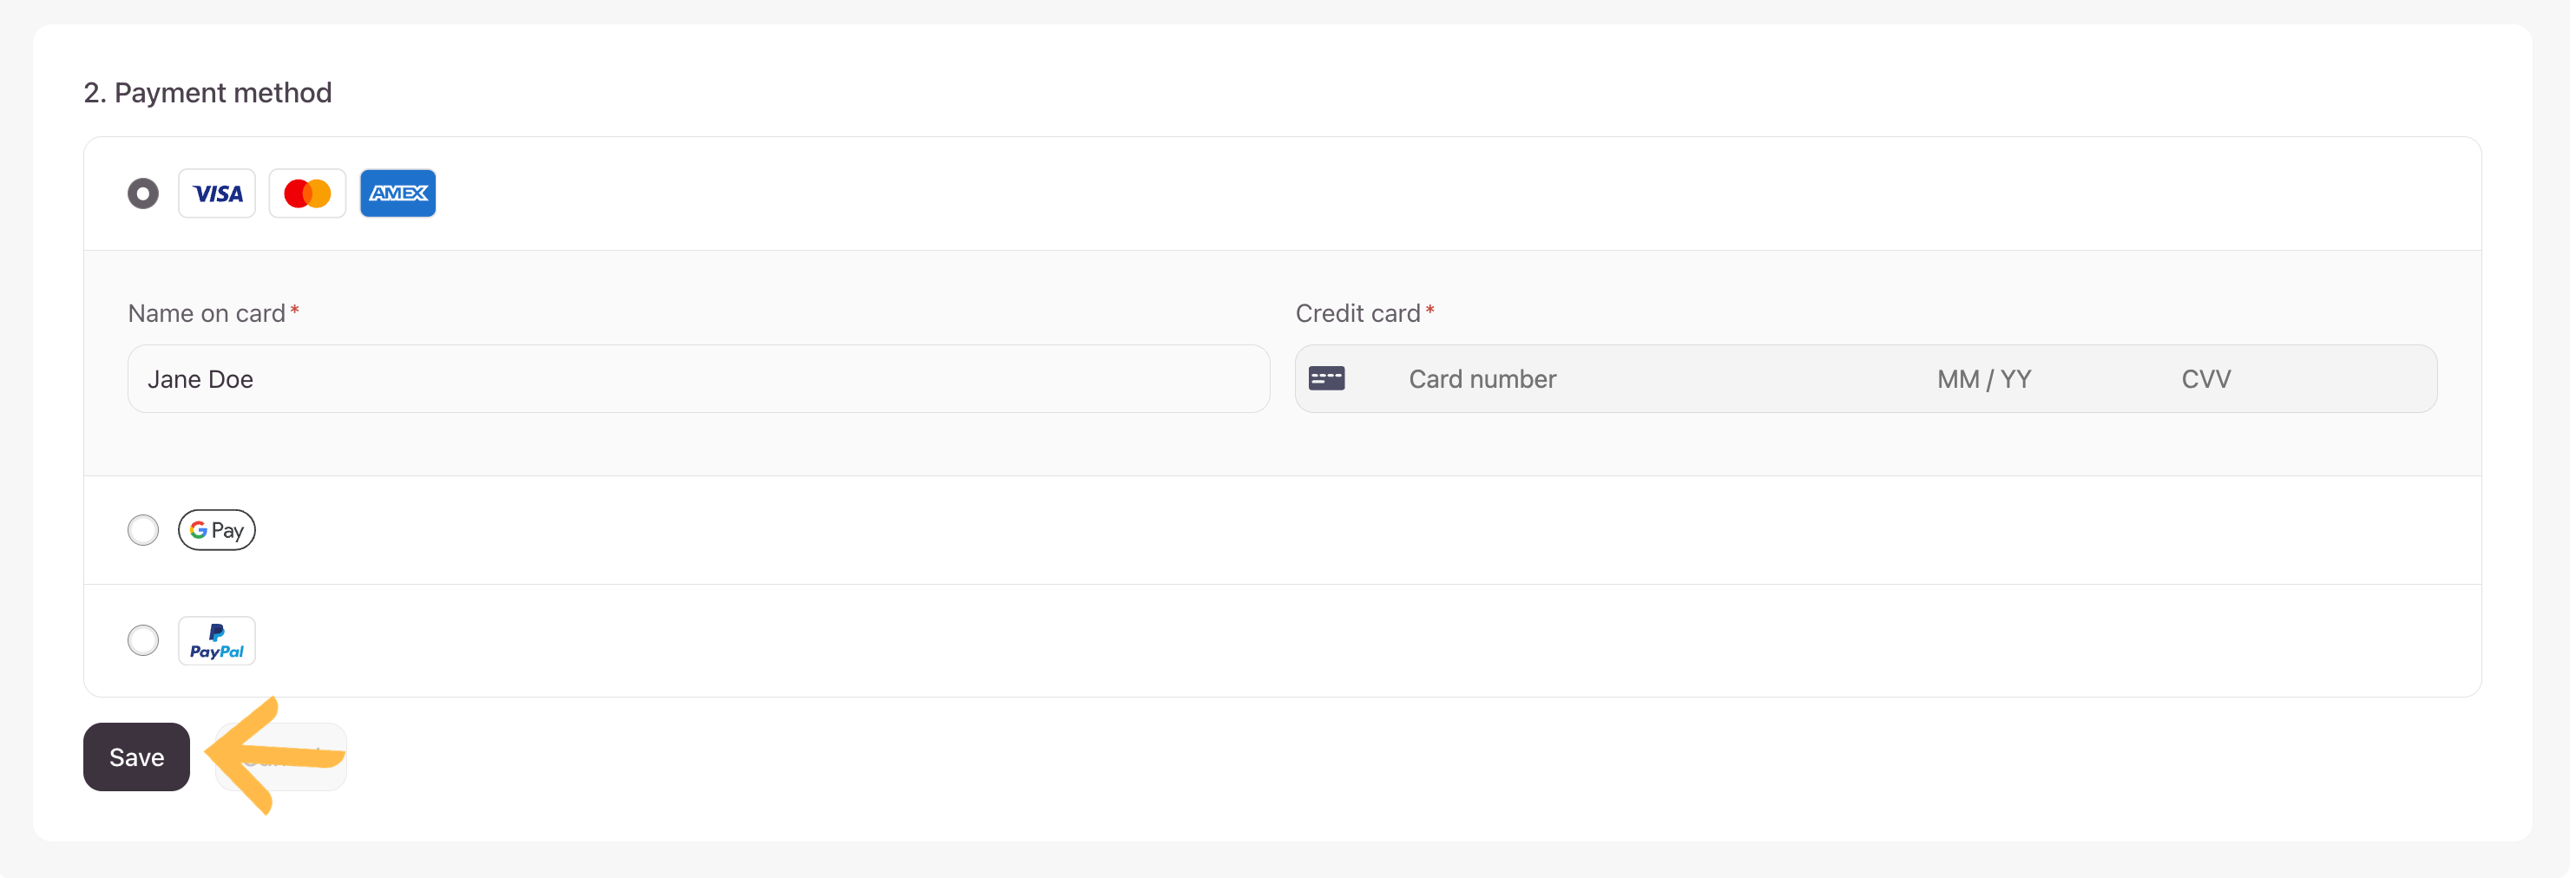The height and width of the screenshot is (878, 2576).
Task: Click the red asterisk beside Credit card
Action: [x=1430, y=312]
